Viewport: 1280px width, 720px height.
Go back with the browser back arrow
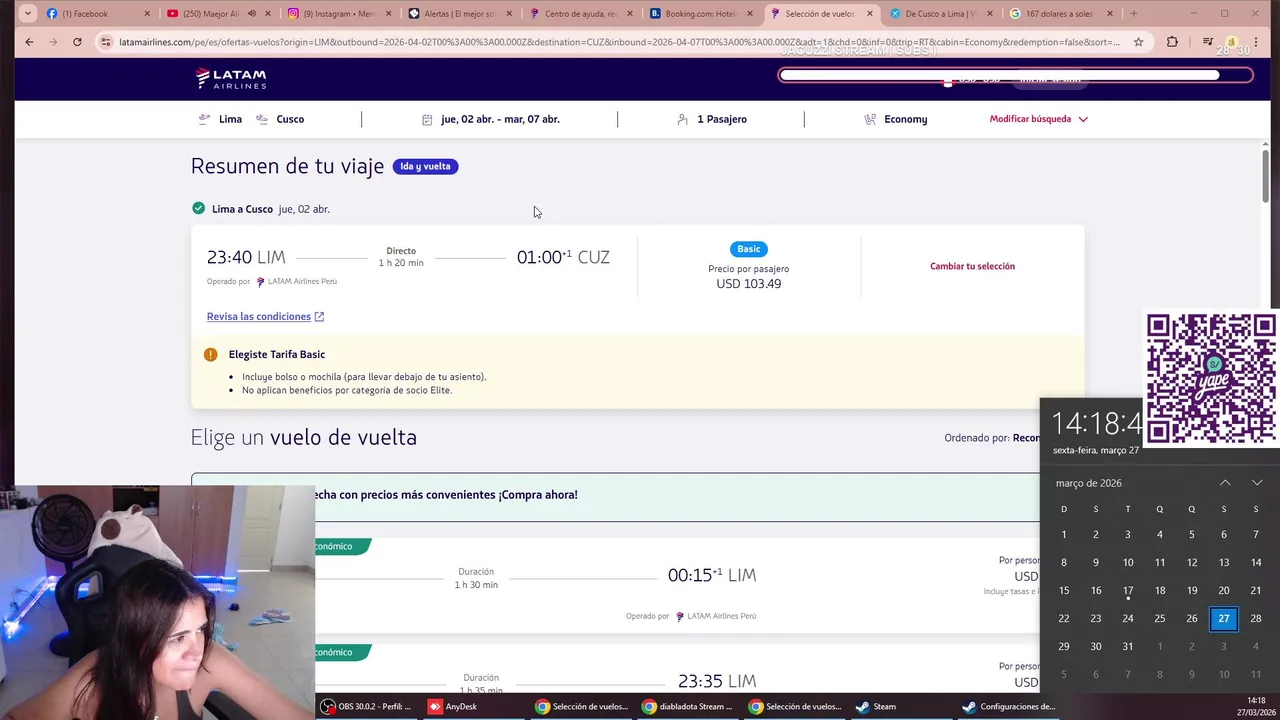coord(29,42)
